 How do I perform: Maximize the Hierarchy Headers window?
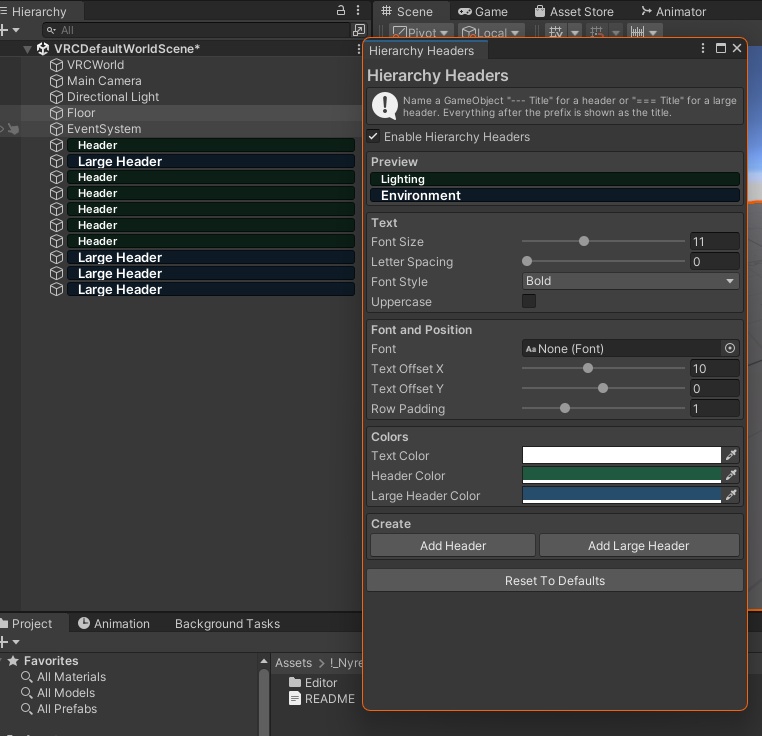(x=721, y=48)
